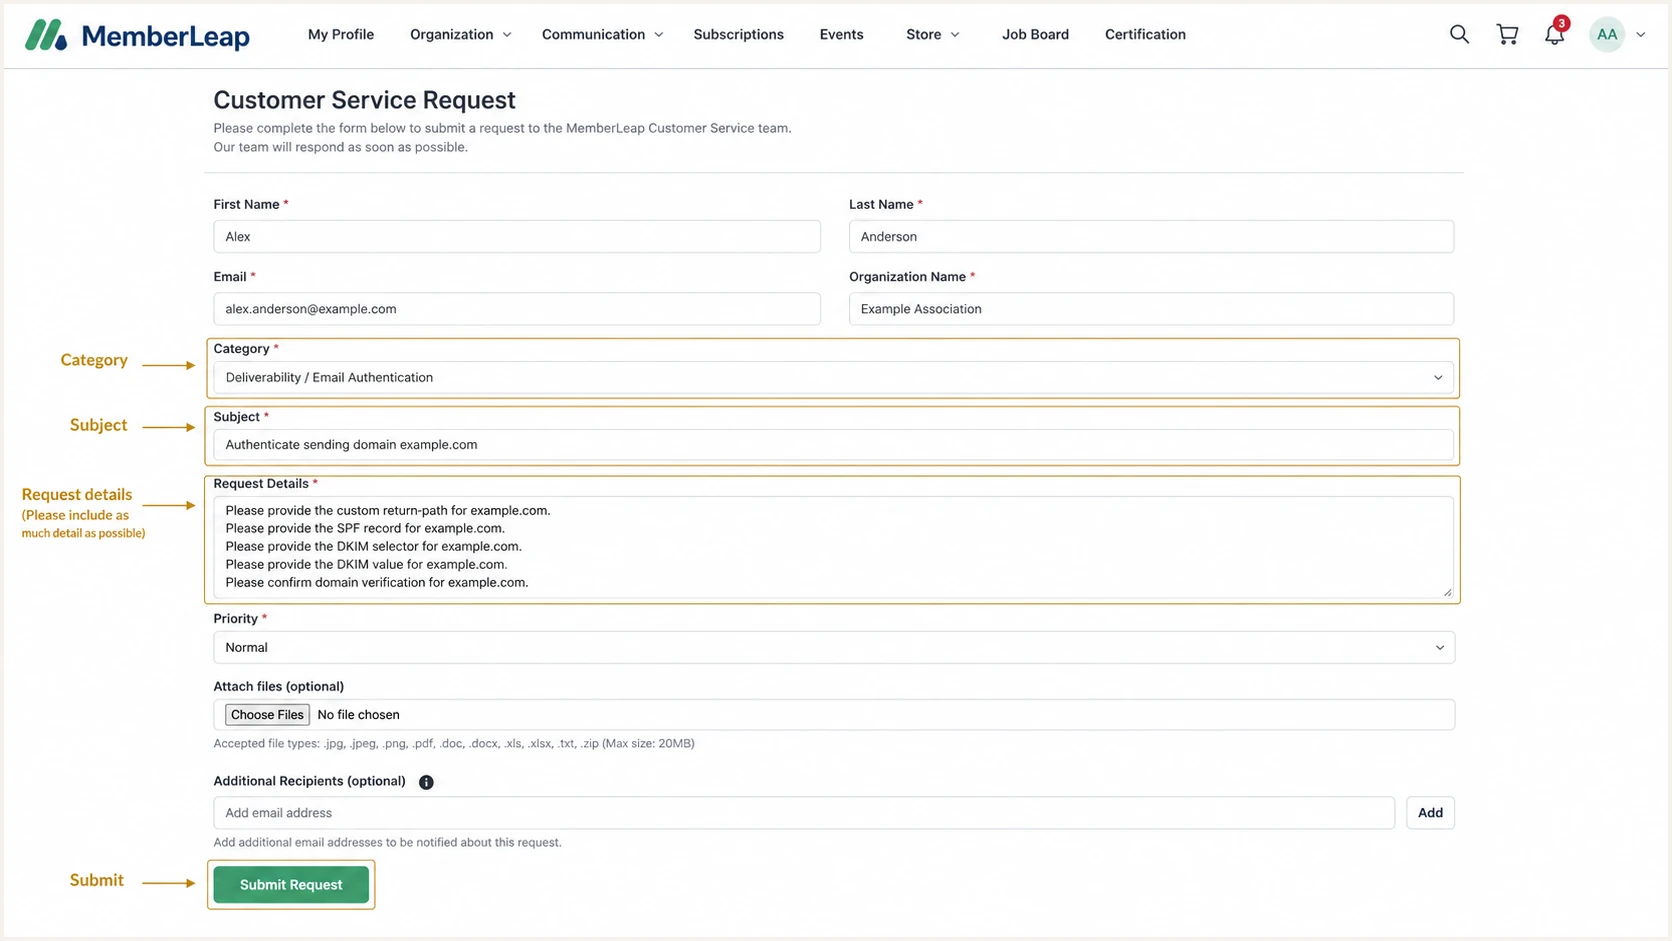Click inside the Request Details textarea
This screenshot has width=1672, height=941.
point(834,547)
